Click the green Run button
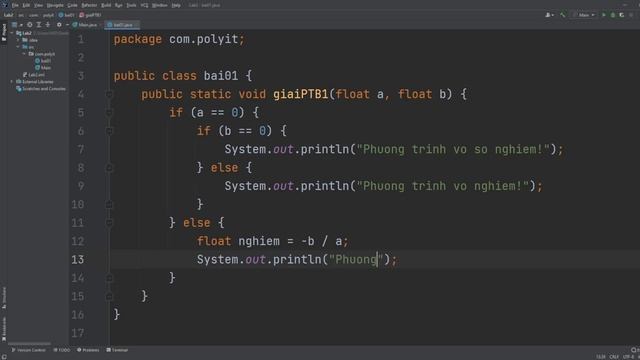Image resolution: width=640 pixels, height=360 pixels. pos(604,15)
